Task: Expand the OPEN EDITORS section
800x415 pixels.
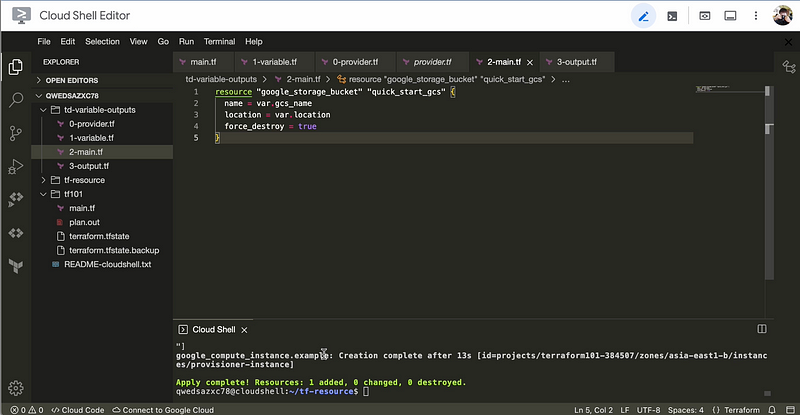Action: 102,80
